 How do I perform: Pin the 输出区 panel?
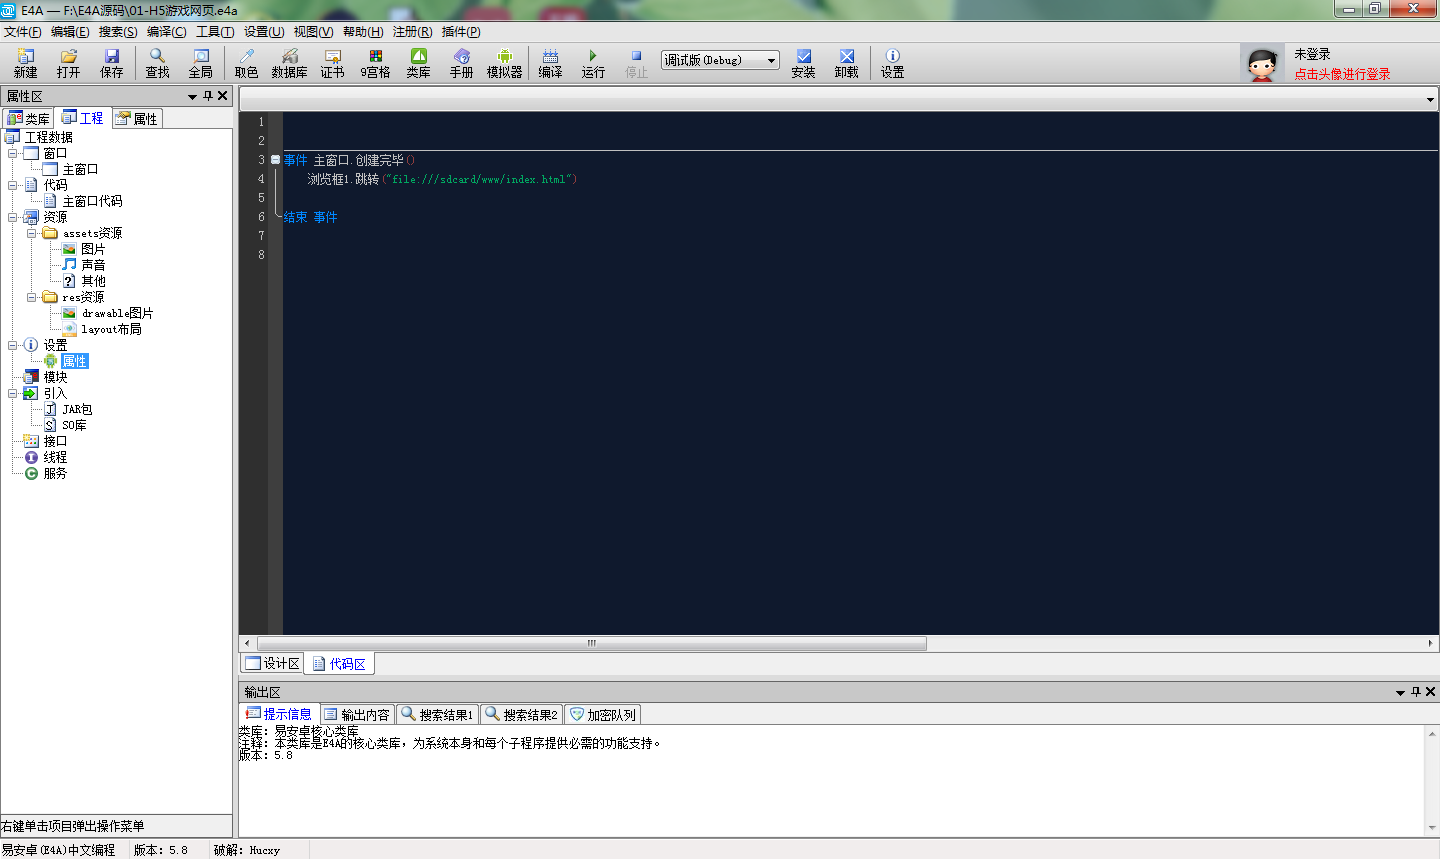tap(1415, 692)
